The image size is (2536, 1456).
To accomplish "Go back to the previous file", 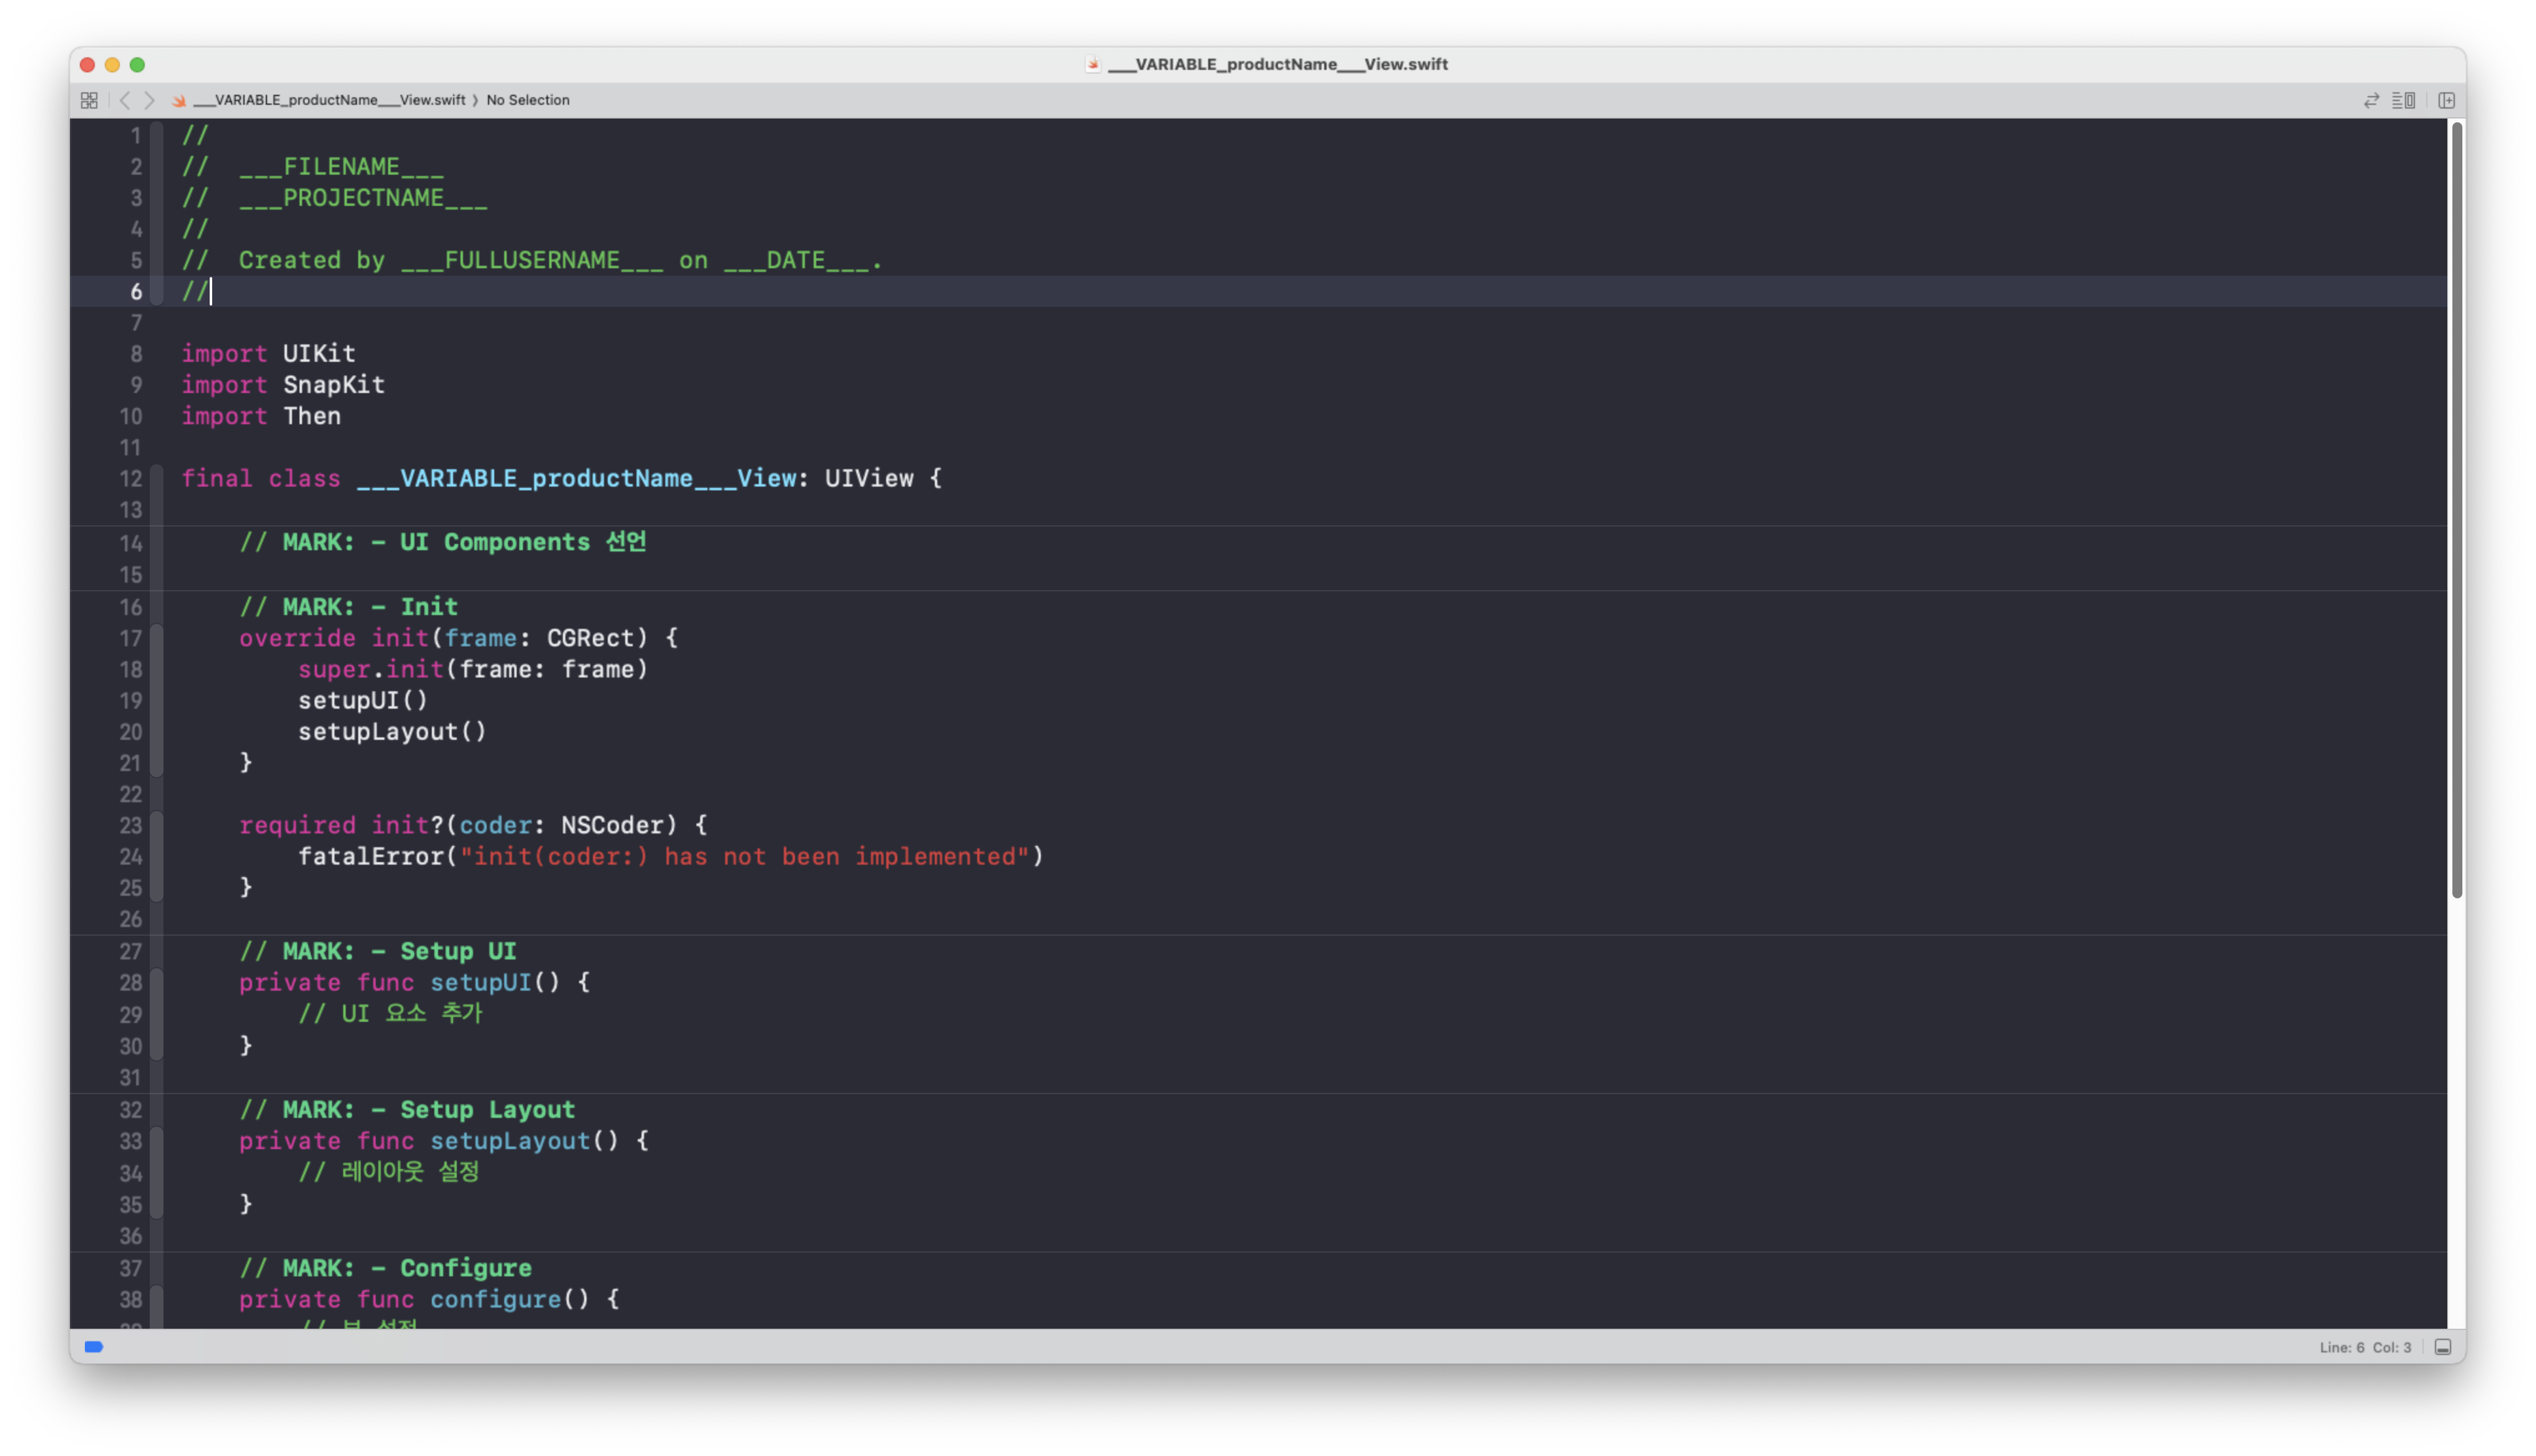I will click(124, 100).
